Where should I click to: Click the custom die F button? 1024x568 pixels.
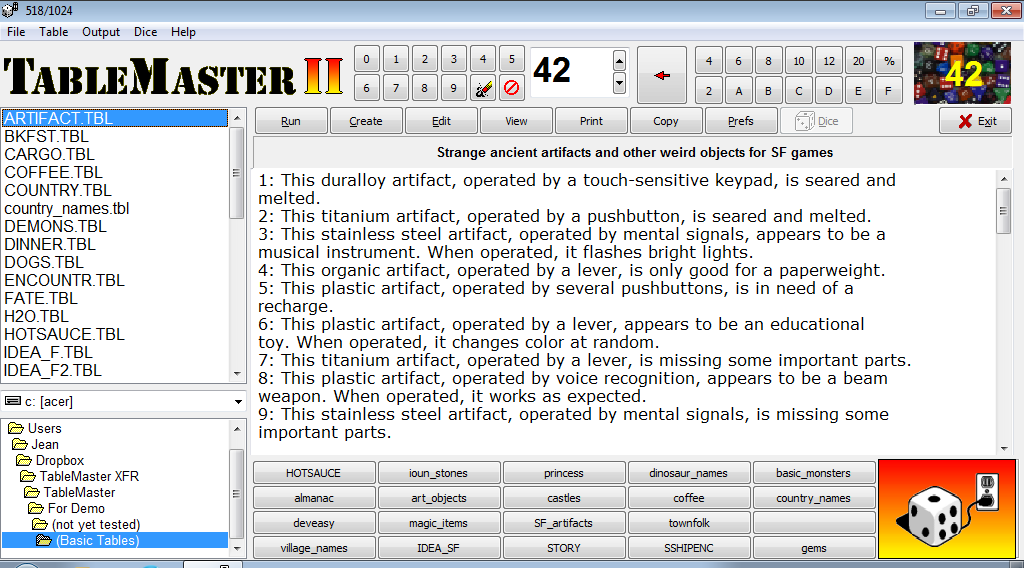(x=888, y=91)
